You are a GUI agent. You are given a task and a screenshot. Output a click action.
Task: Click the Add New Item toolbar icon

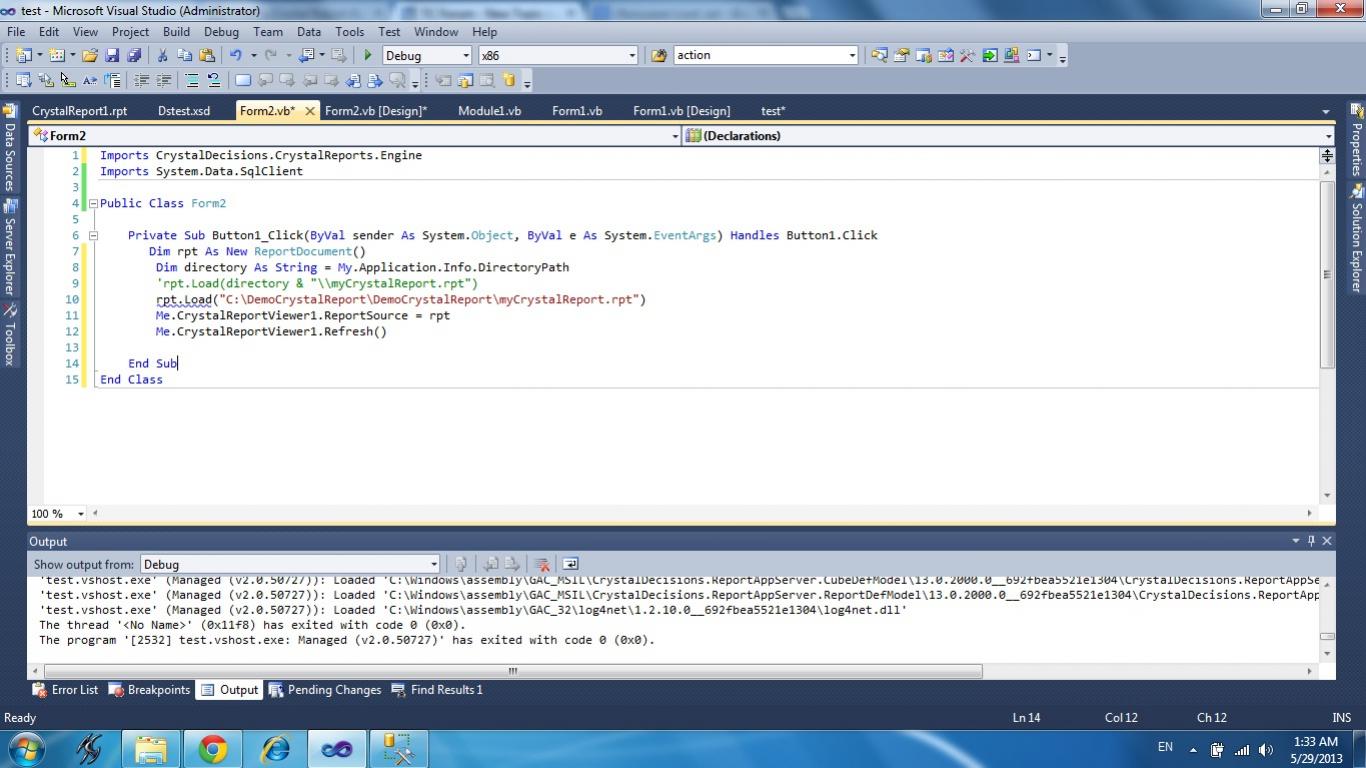(x=57, y=55)
